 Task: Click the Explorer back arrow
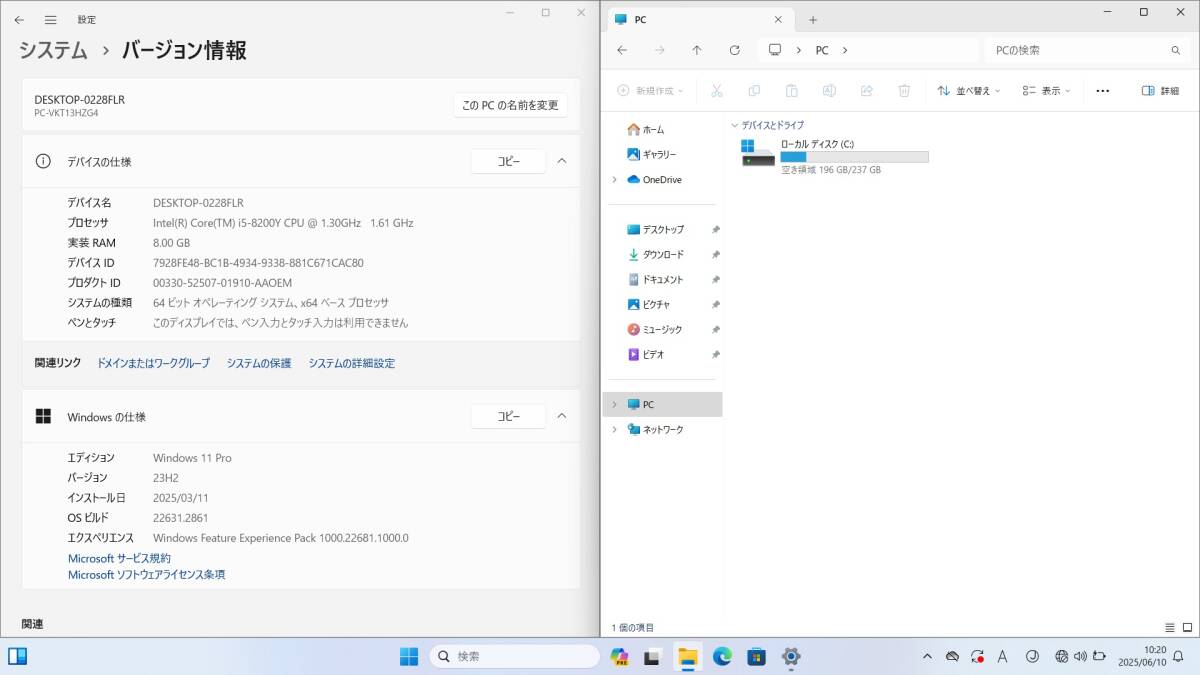tap(622, 50)
